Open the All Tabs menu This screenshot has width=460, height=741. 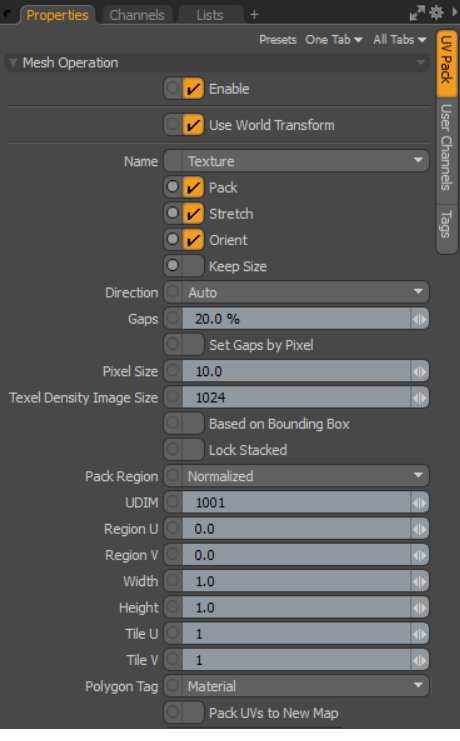click(399, 40)
